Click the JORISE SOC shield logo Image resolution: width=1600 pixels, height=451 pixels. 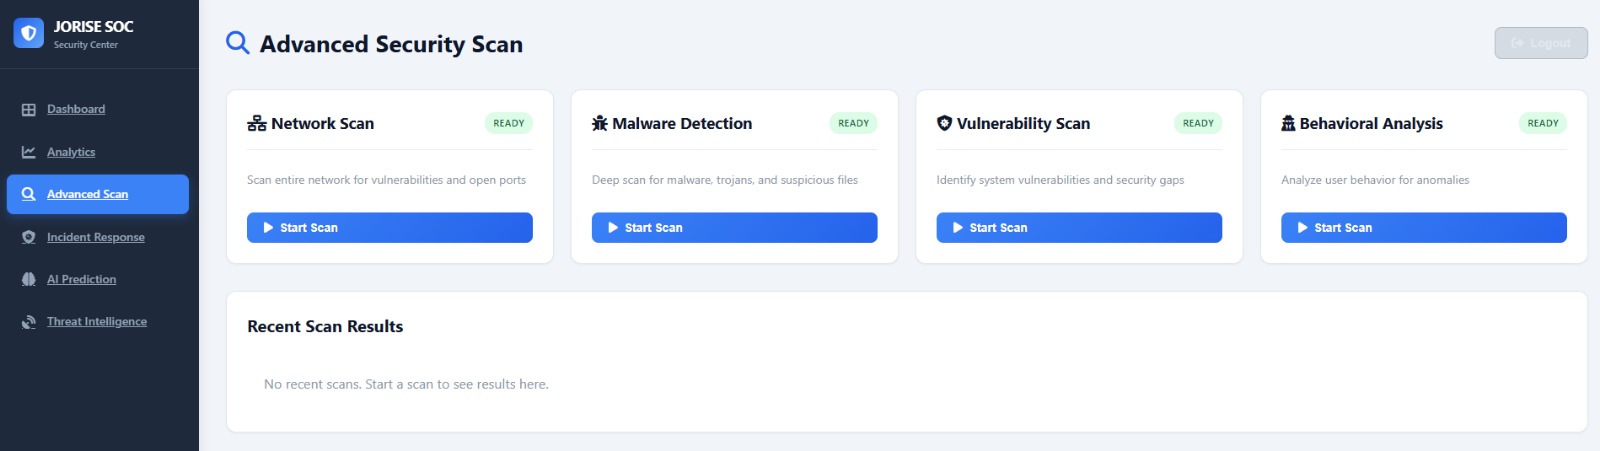(29, 34)
